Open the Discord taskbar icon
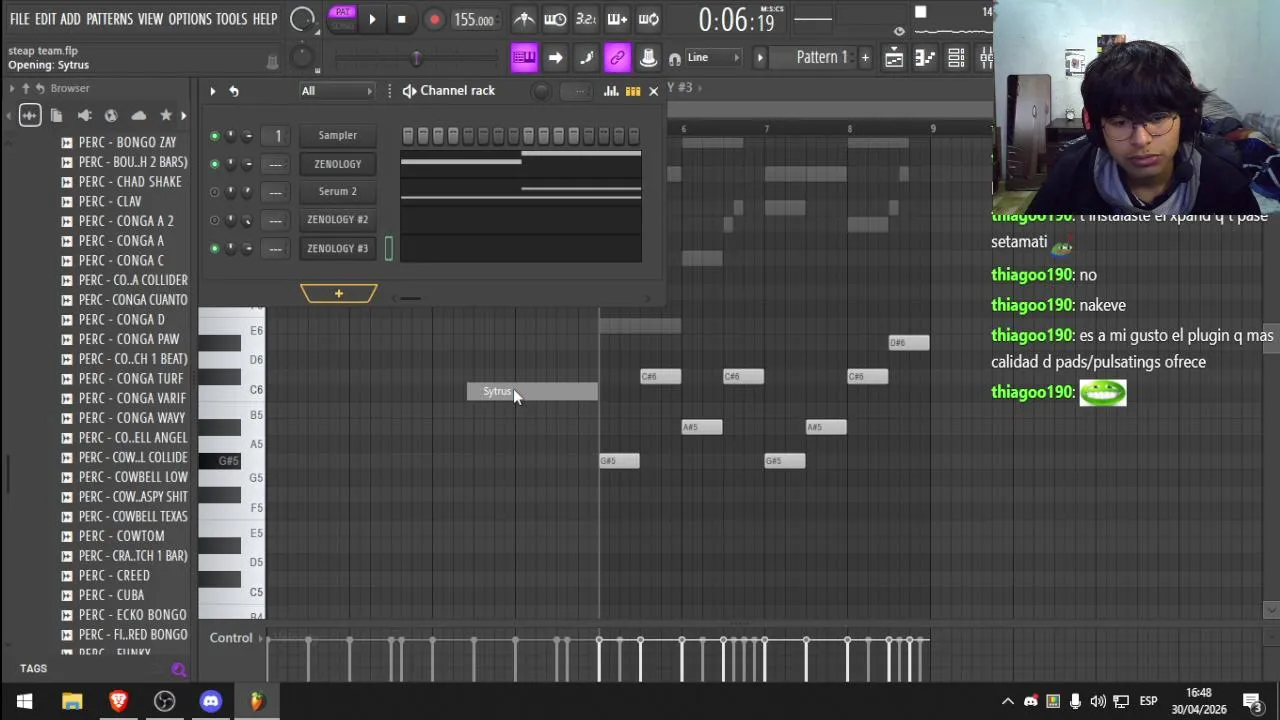The image size is (1280, 720). click(211, 701)
